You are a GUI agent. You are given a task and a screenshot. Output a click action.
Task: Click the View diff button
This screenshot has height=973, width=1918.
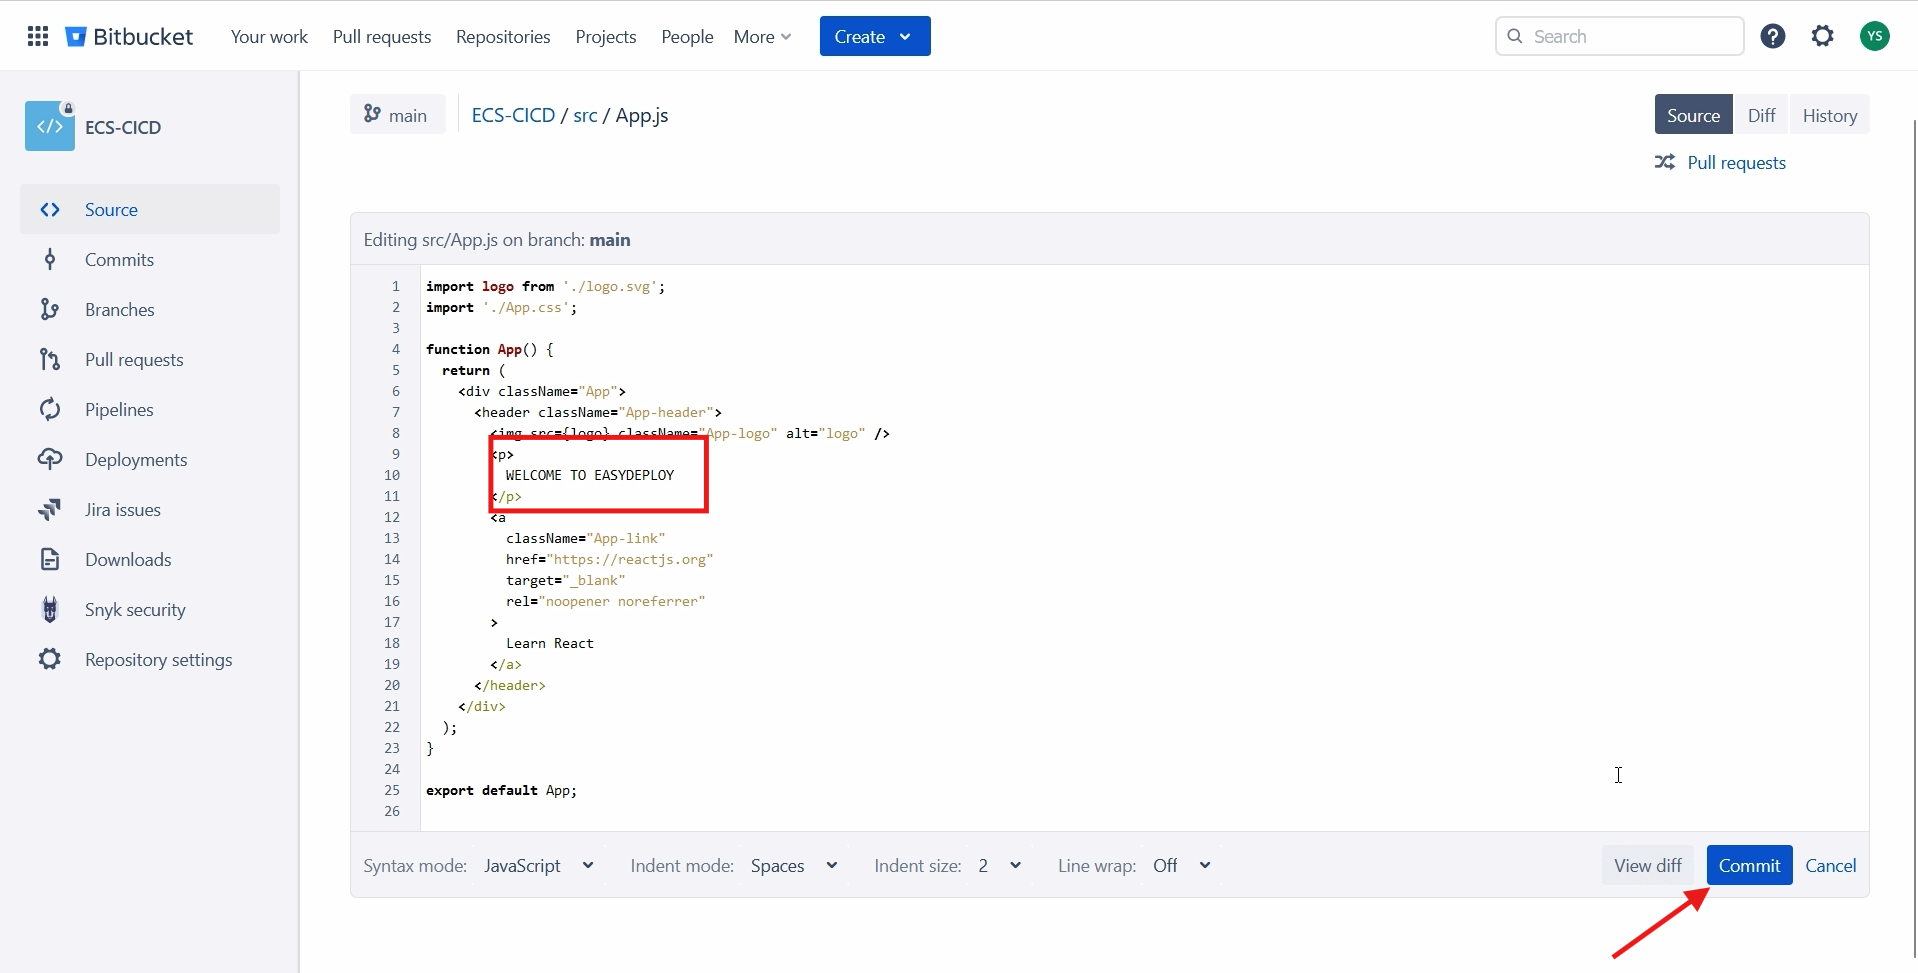click(x=1647, y=865)
